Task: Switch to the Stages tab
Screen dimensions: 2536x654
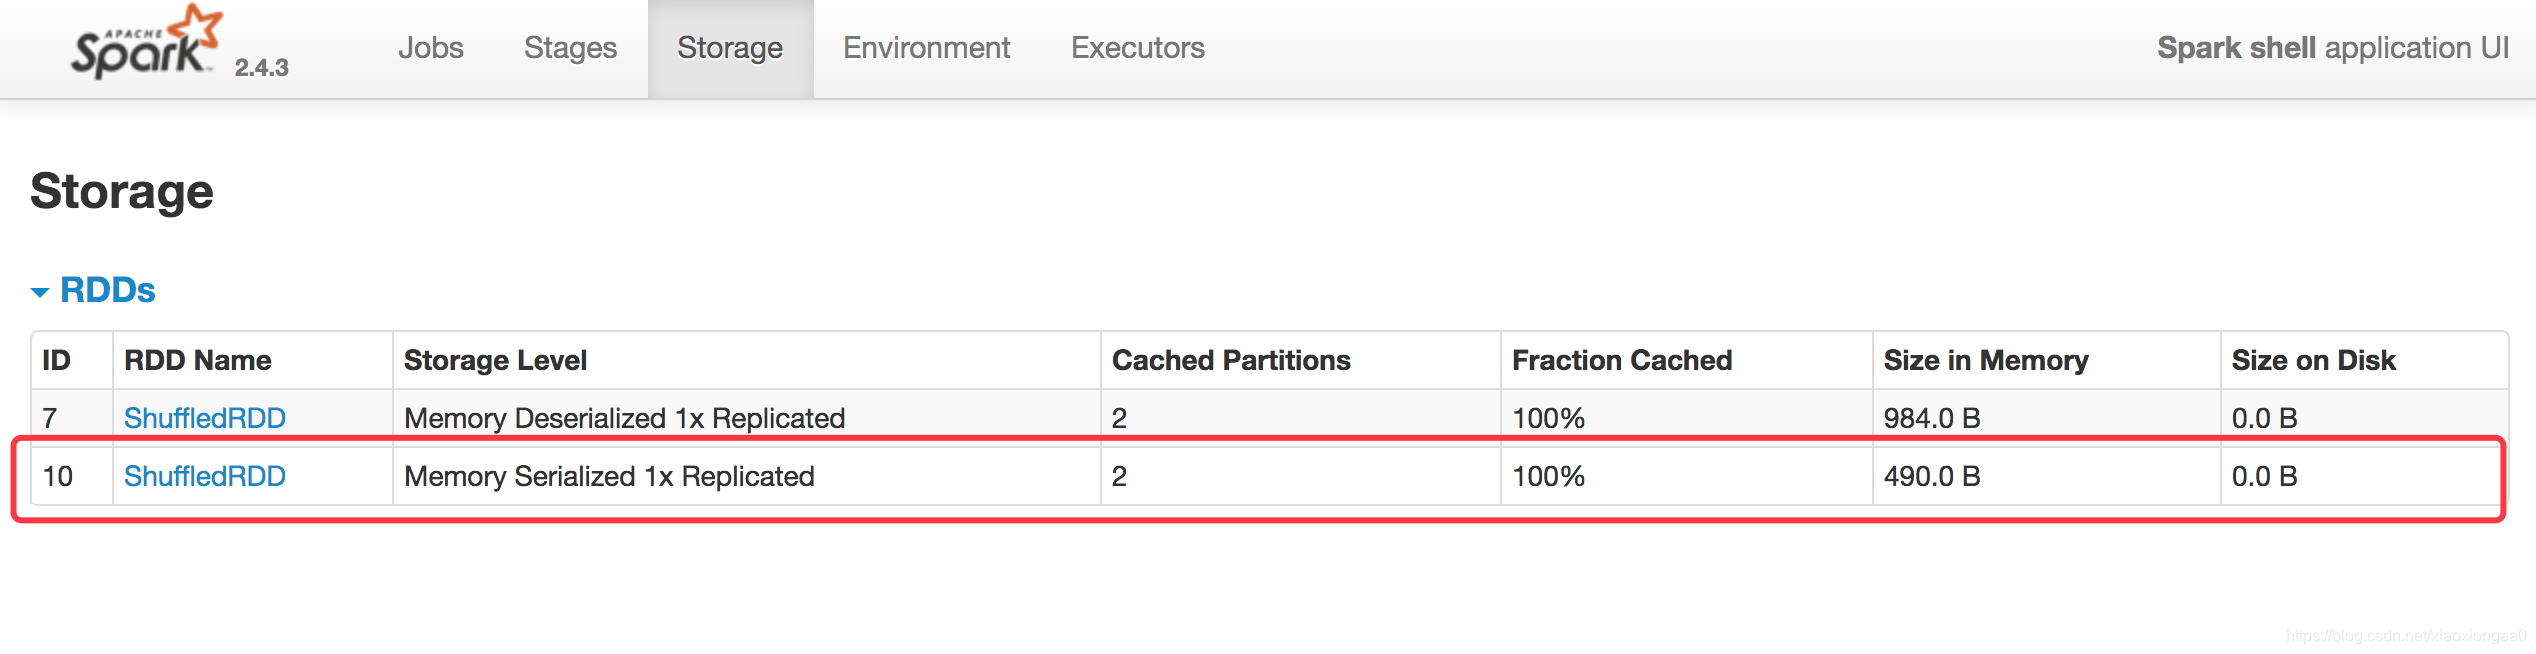Action: click(x=571, y=48)
